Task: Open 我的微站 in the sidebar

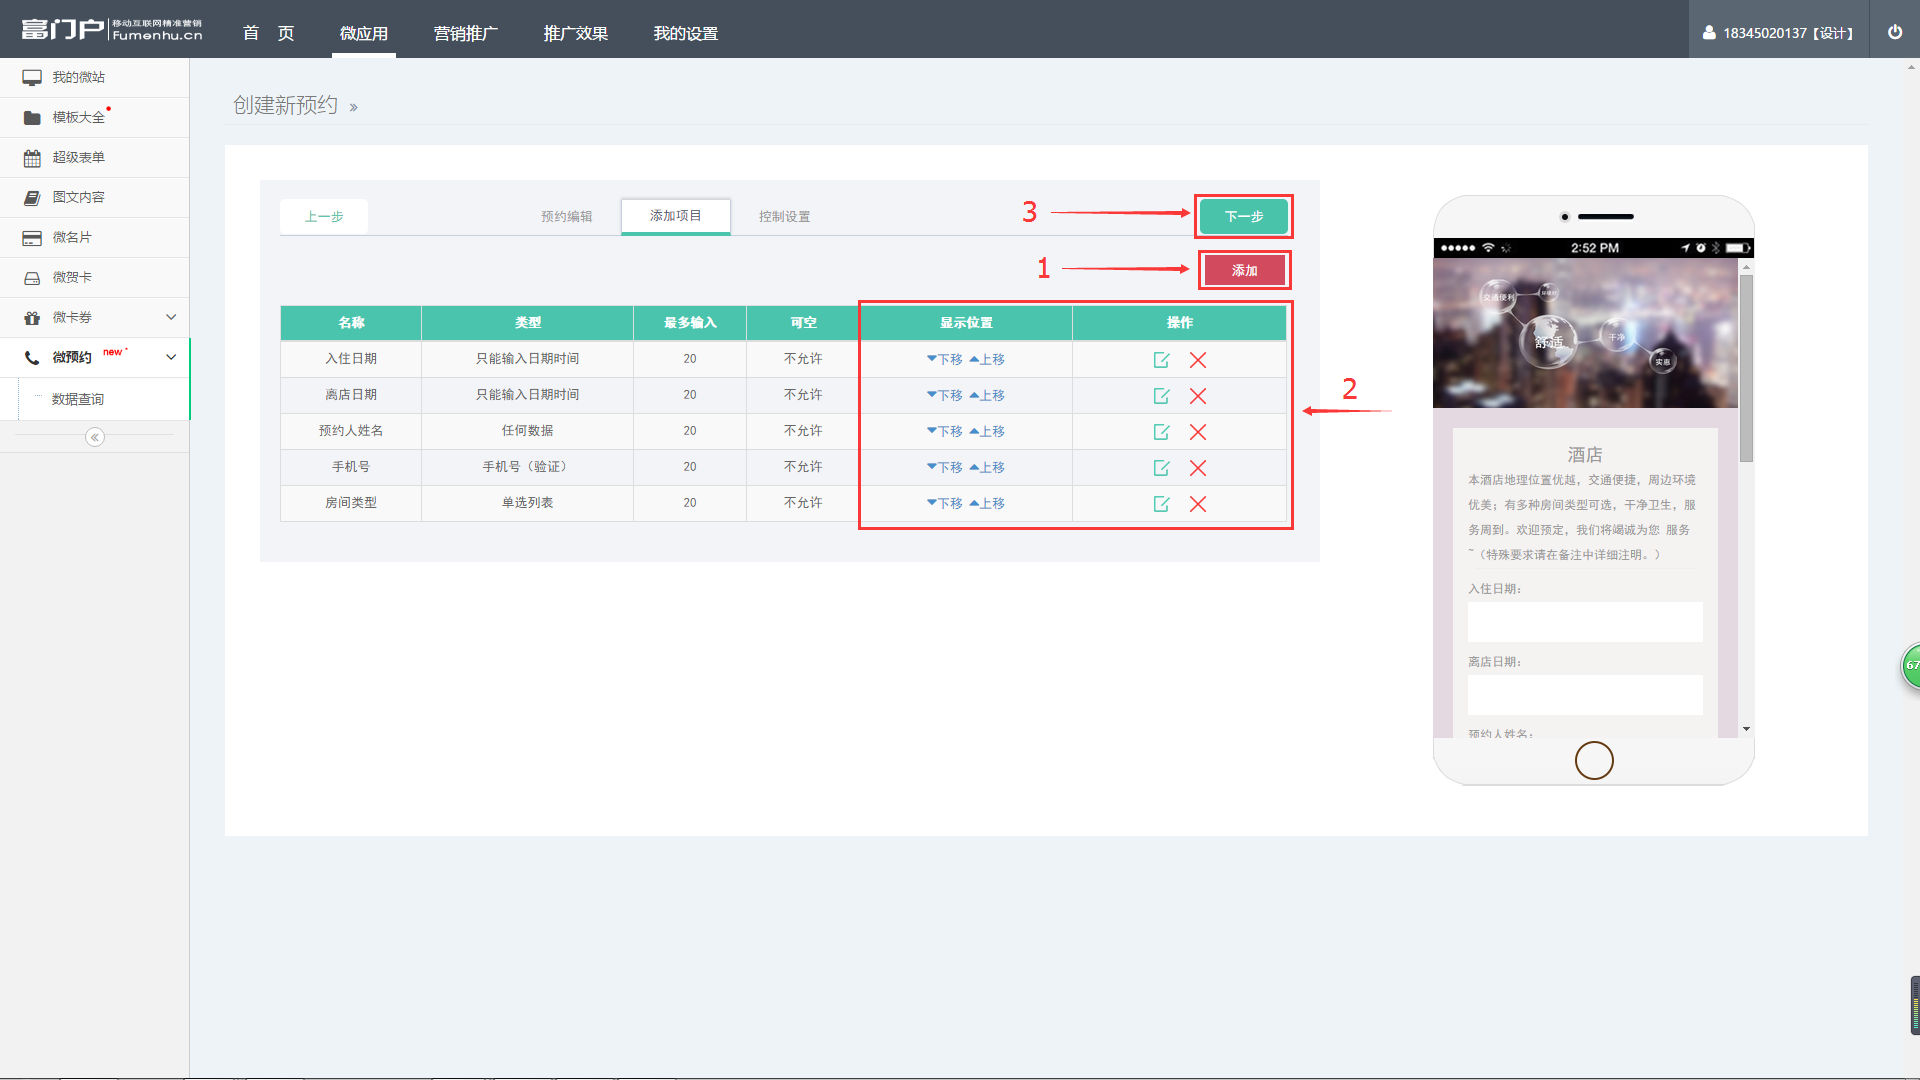Action: coord(94,77)
